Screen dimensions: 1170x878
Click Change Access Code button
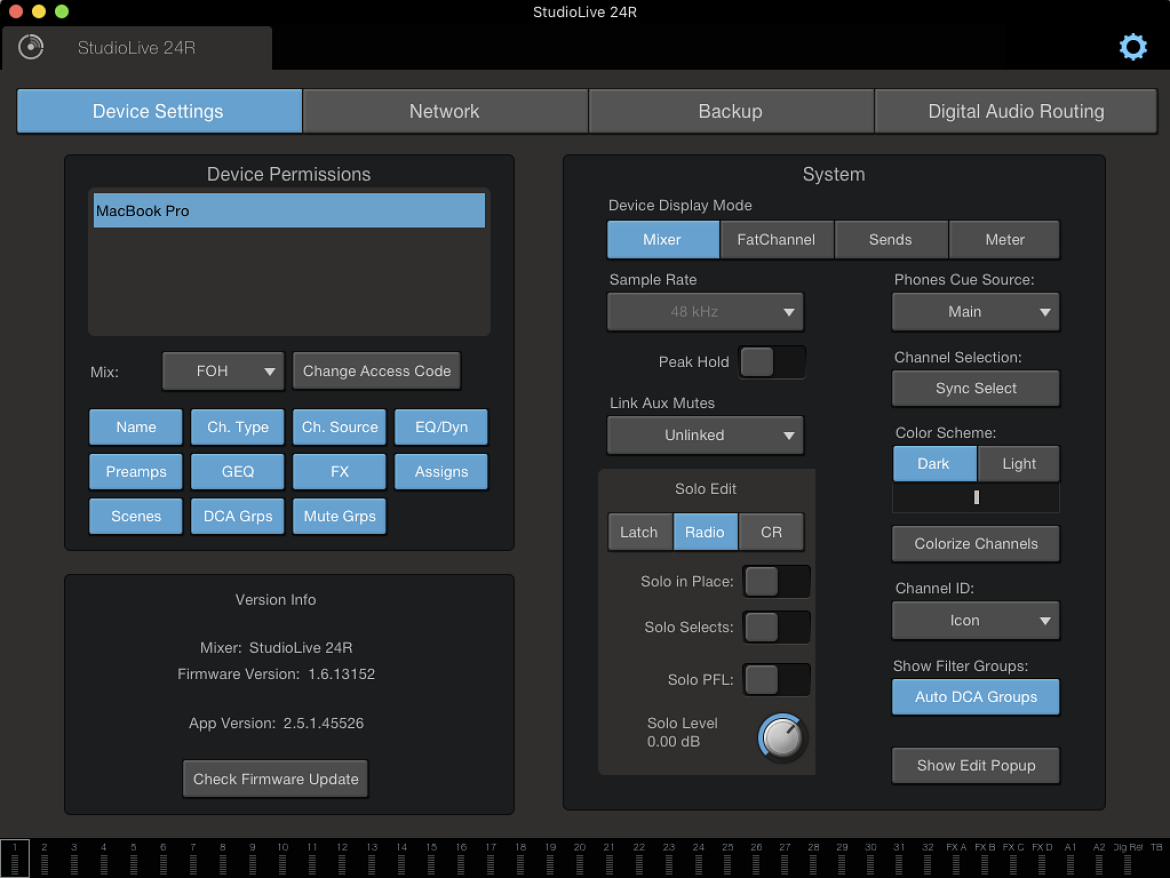[377, 371]
